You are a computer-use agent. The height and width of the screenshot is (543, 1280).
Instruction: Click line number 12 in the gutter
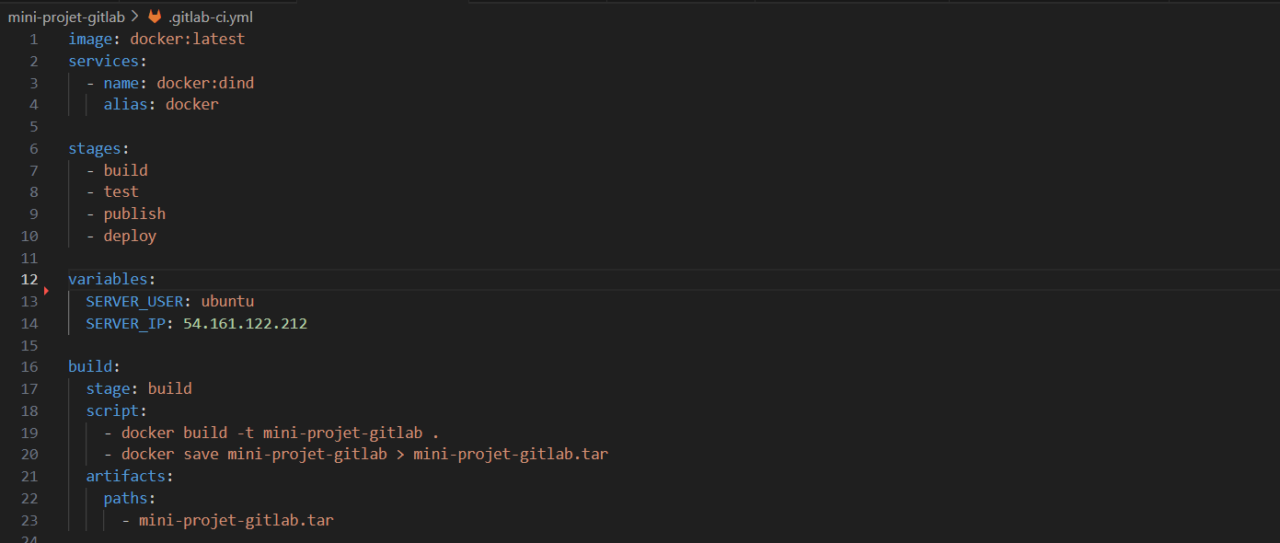click(29, 279)
